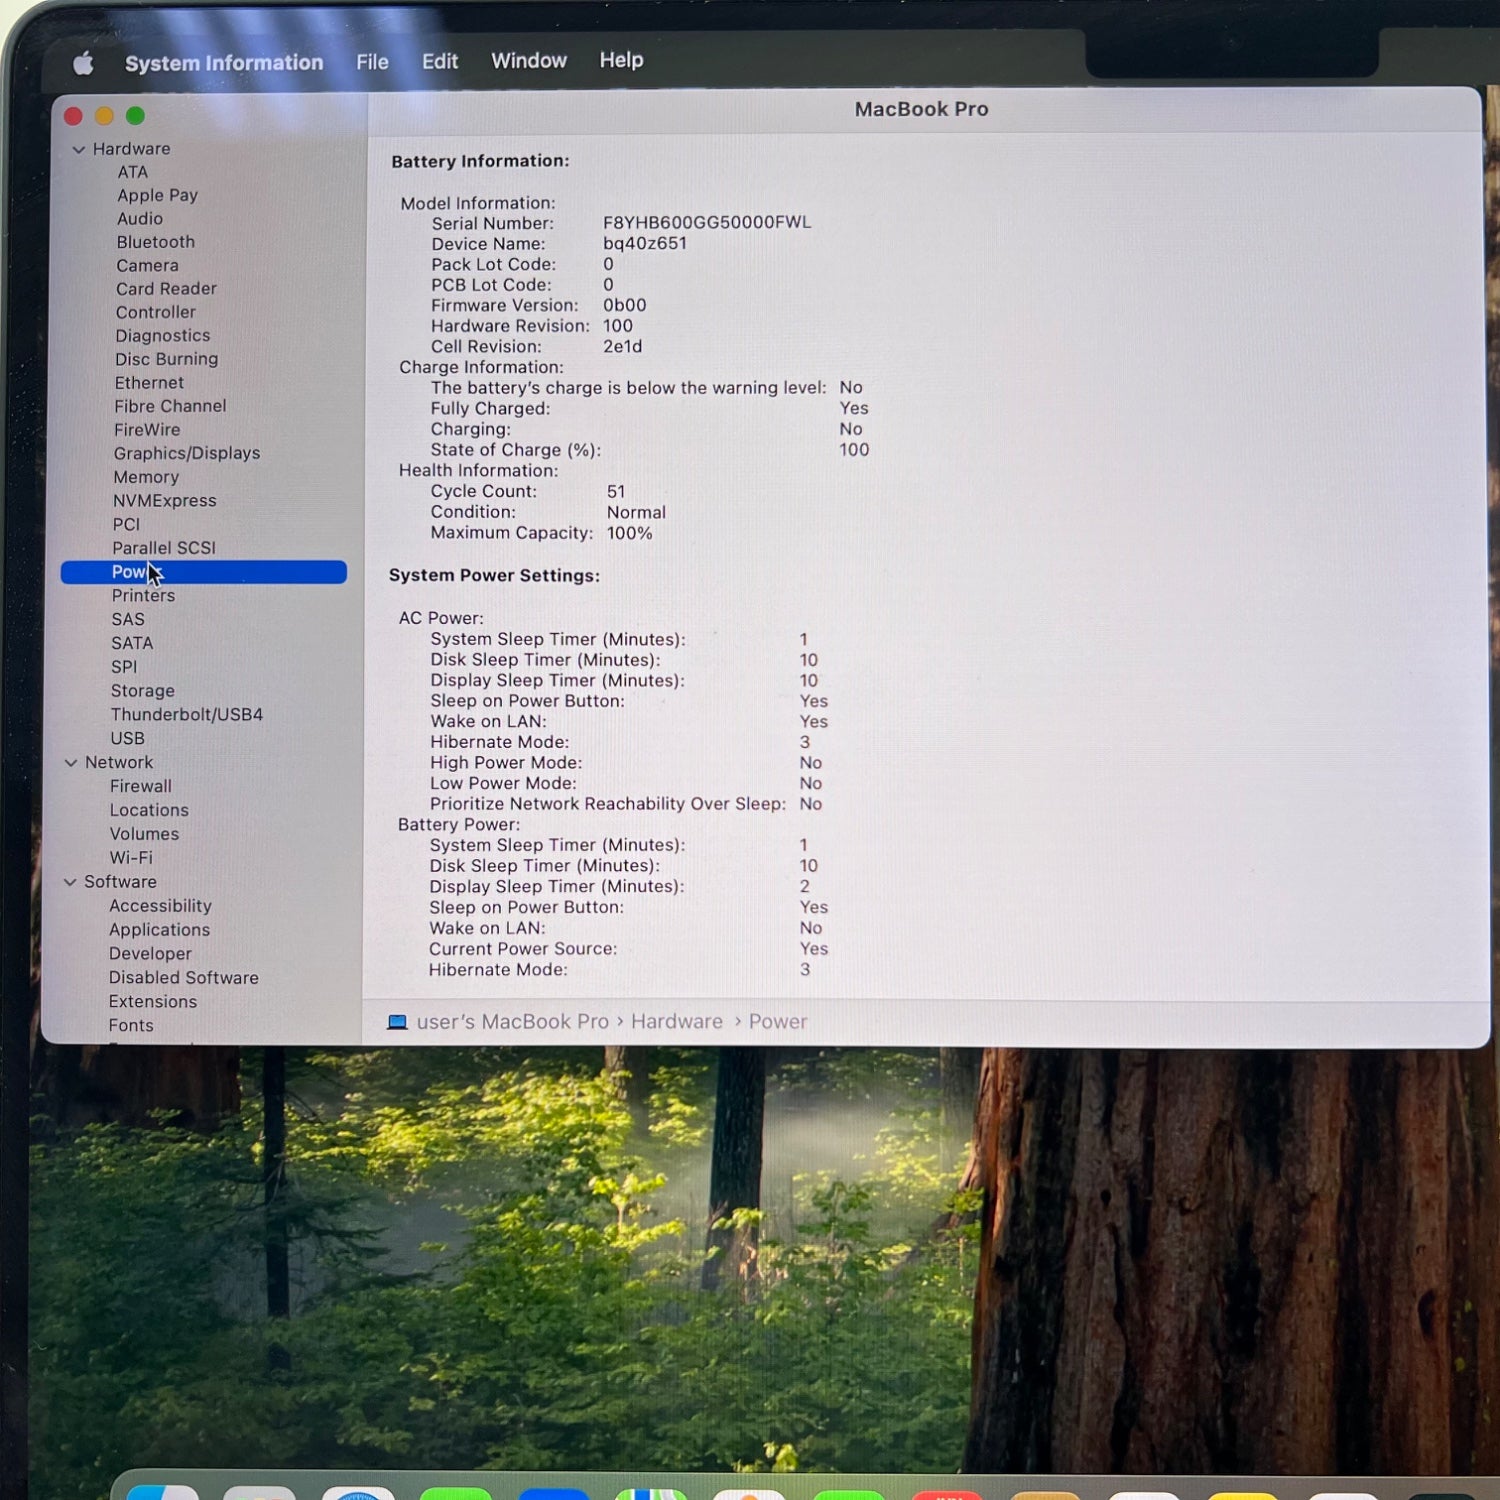Select NVMExpress in the sidebar
The height and width of the screenshot is (1500, 1500).
(165, 501)
